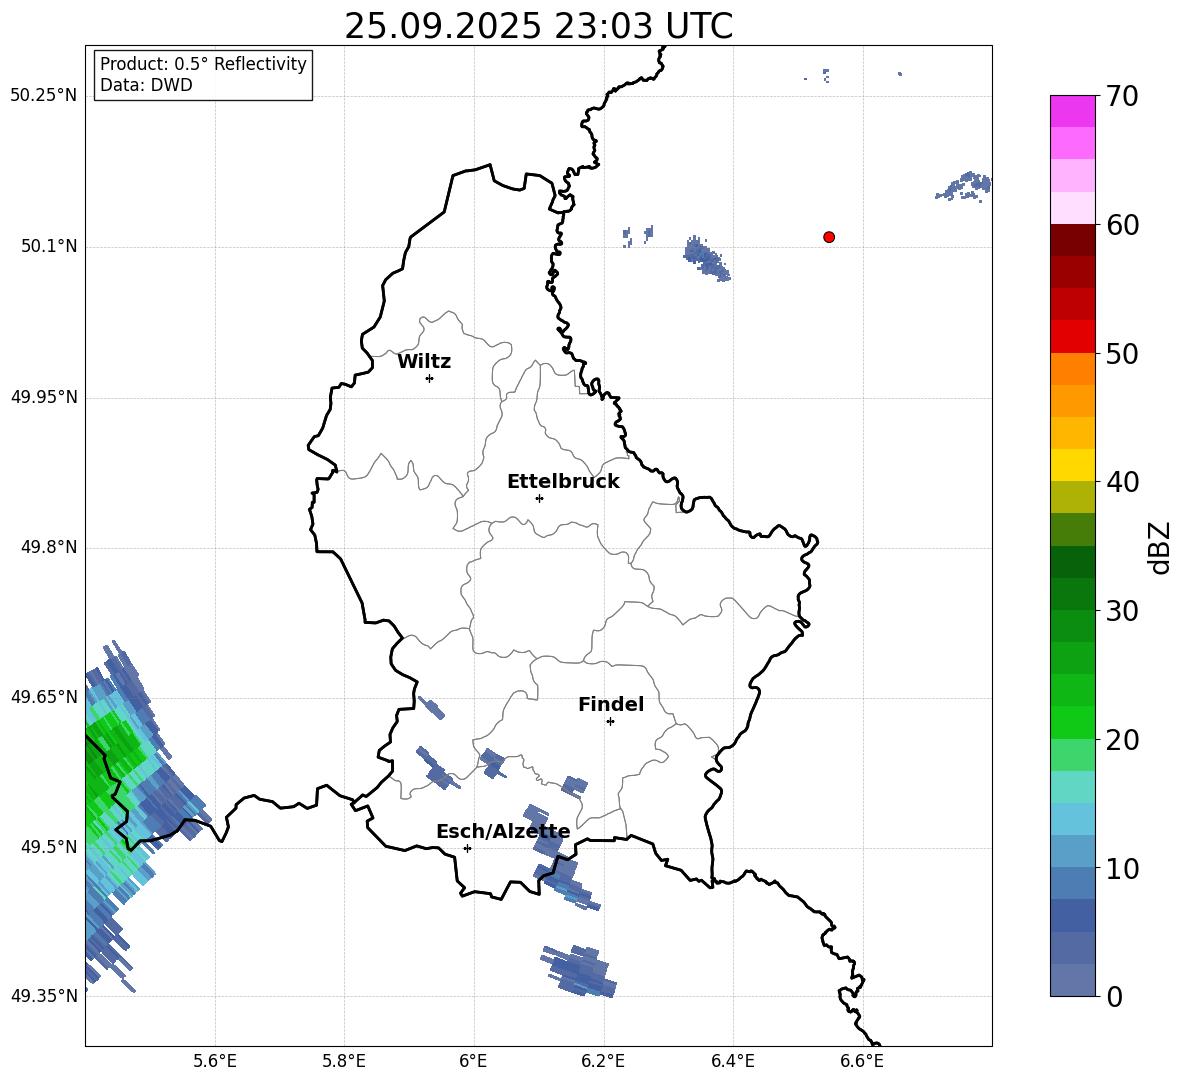Click the 0 value on the colorbar
The image size is (1184, 1081).
pos(1114,996)
